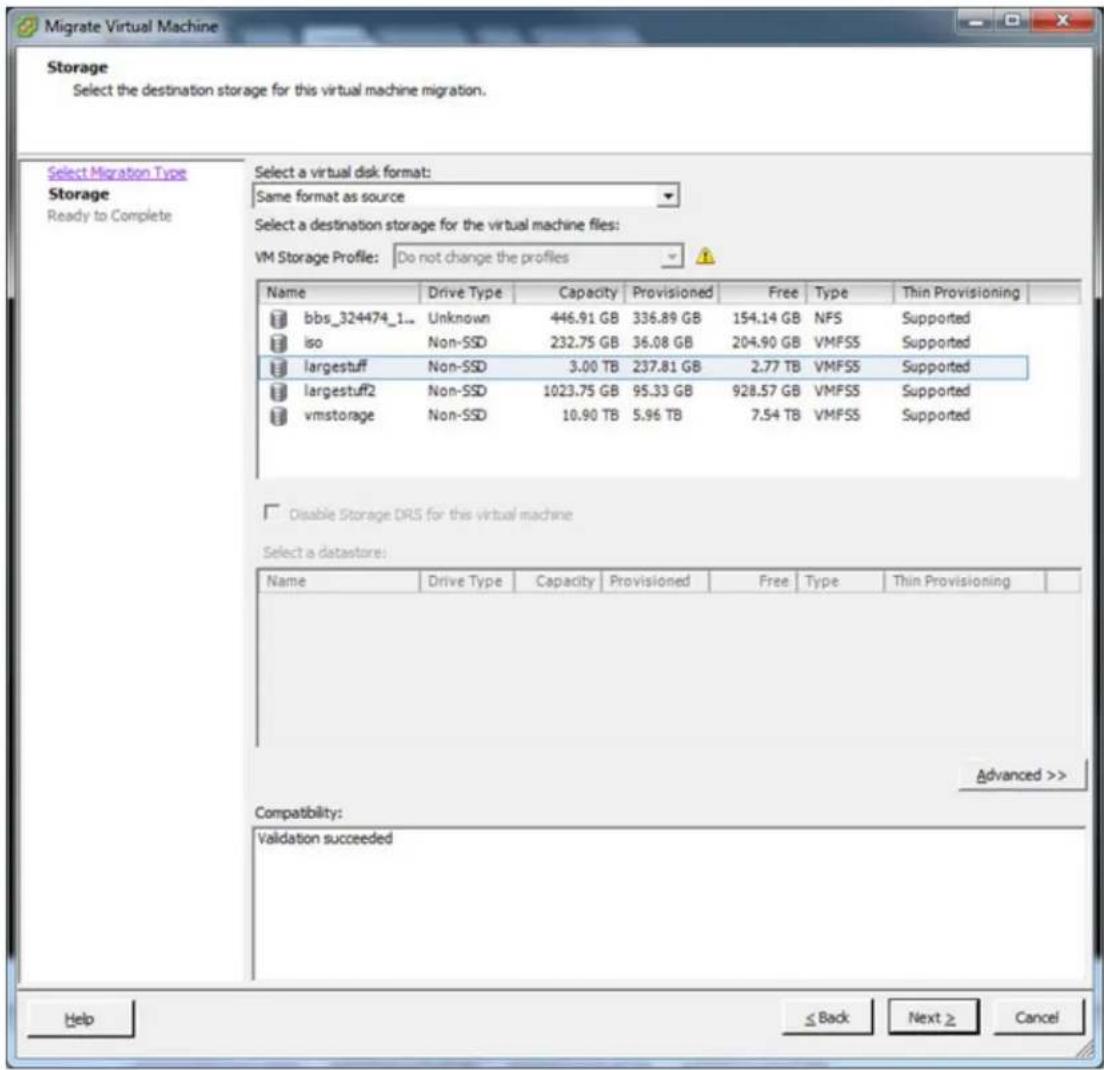1104x1070 pixels.
Task: Sort by Name column in top table
Action: coord(339,292)
